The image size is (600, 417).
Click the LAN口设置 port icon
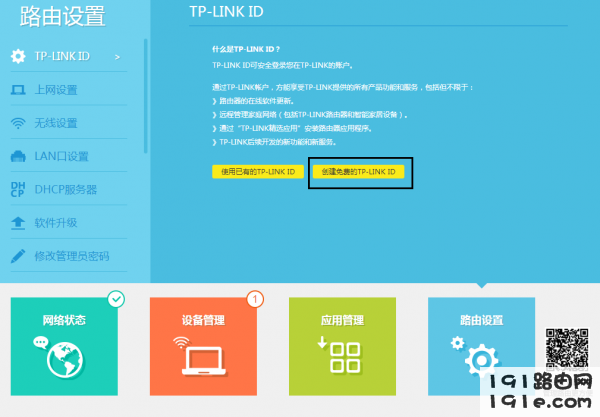click(18, 156)
